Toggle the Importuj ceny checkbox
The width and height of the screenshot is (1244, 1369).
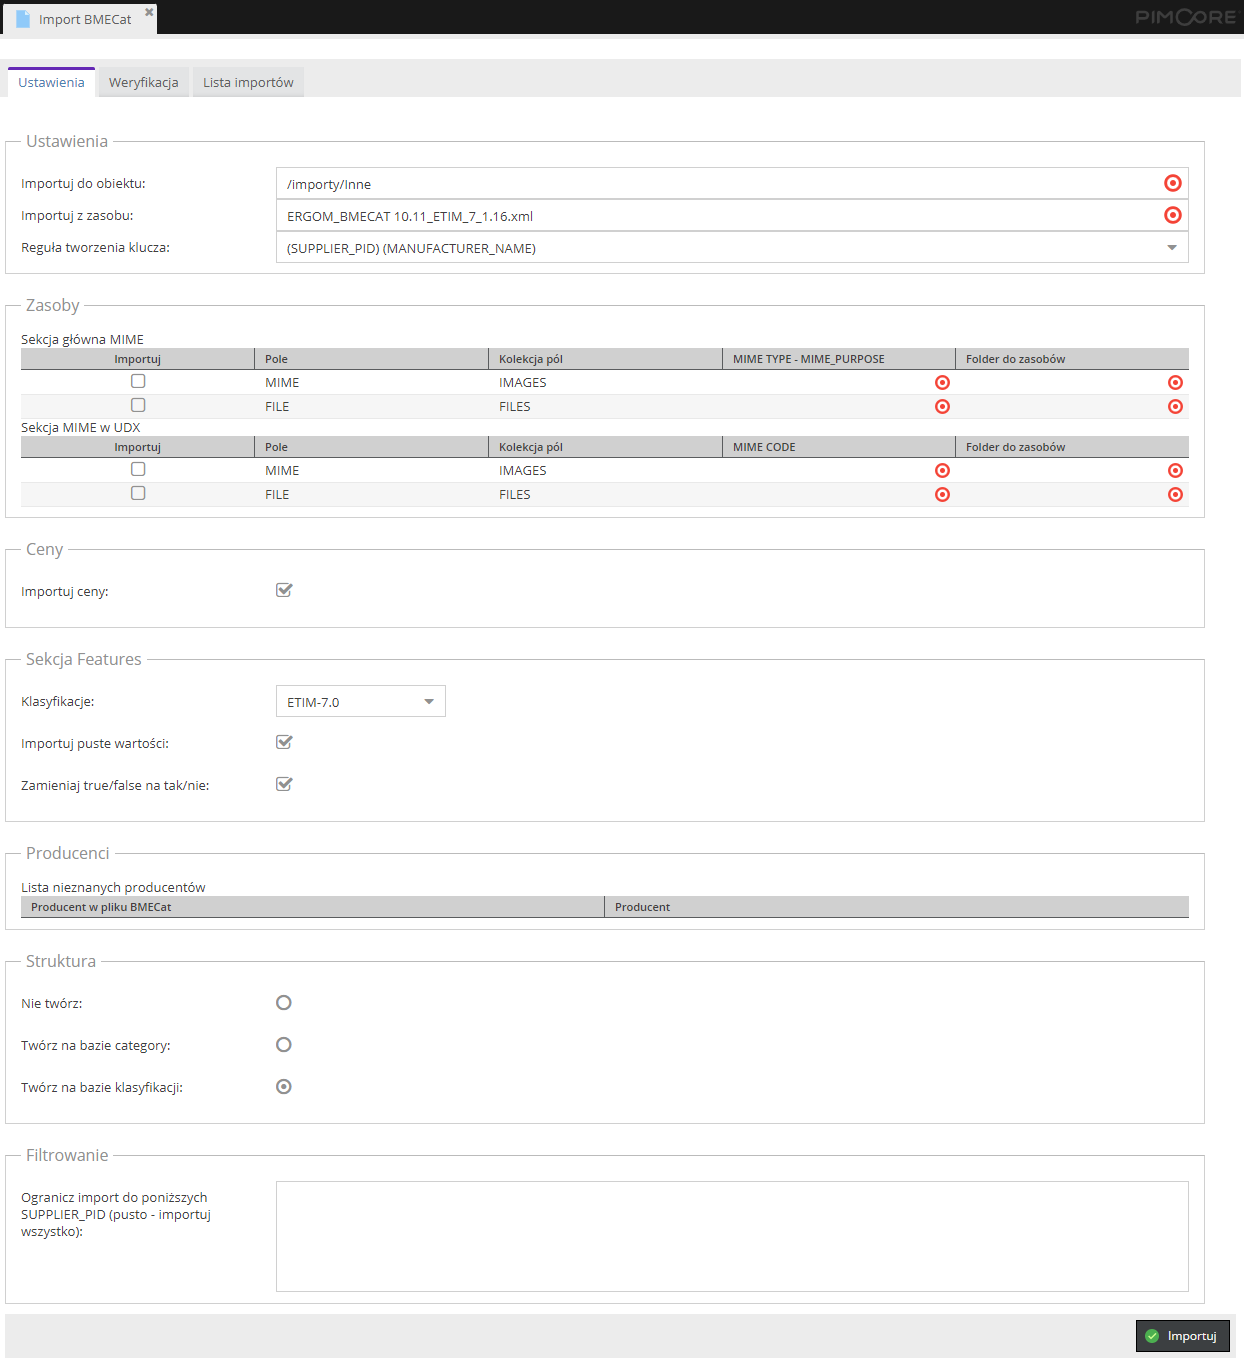pos(284,590)
